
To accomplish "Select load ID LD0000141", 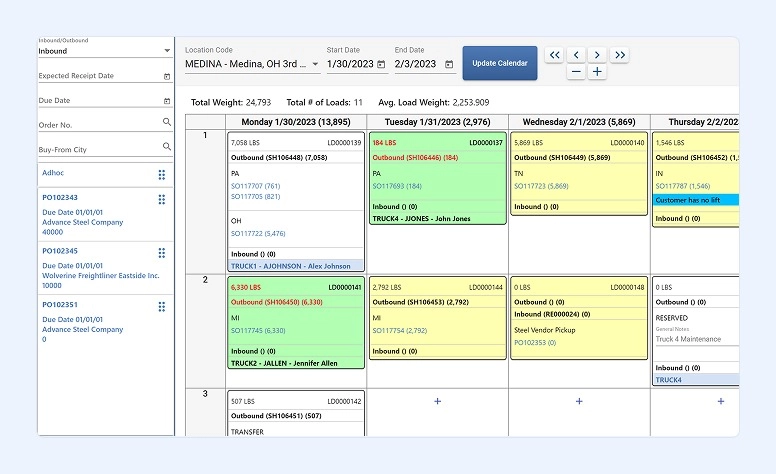I will click(x=344, y=287).
